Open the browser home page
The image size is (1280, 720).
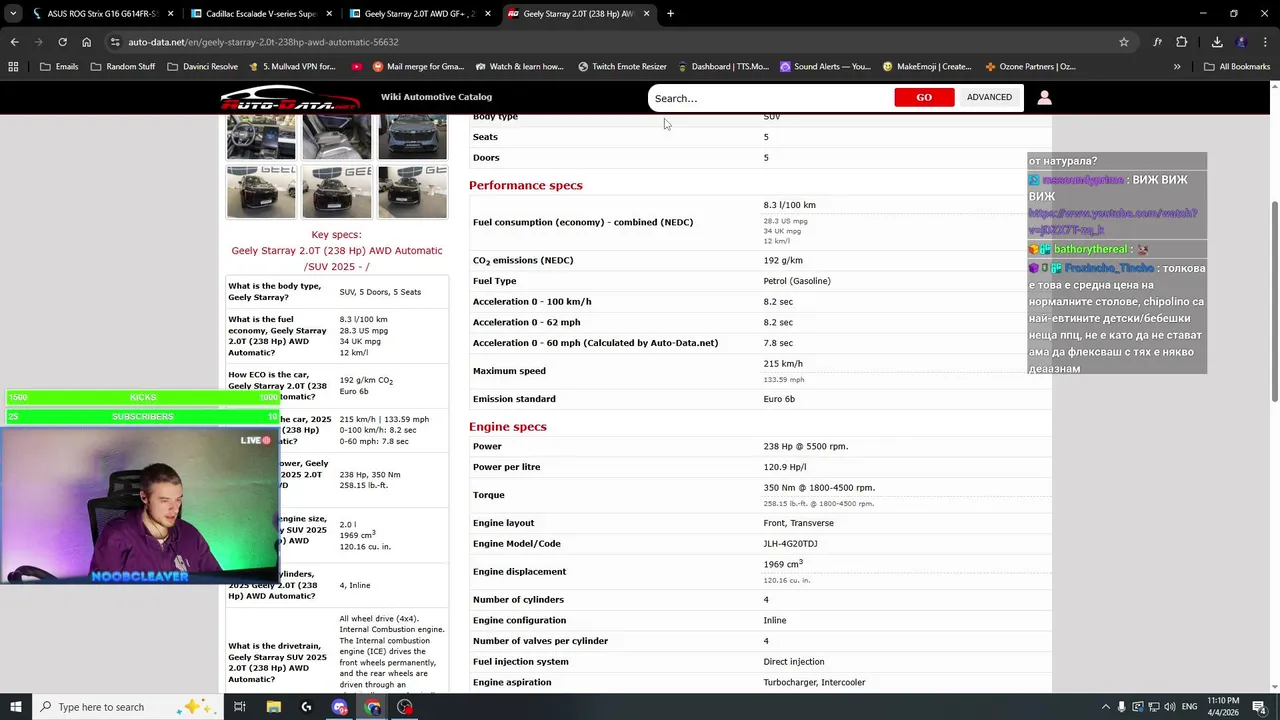(x=86, y=42)
